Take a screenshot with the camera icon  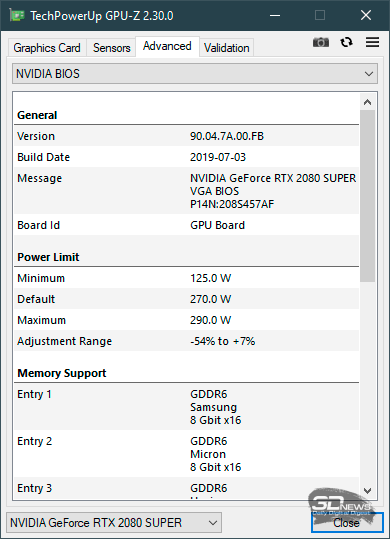[x=321, y=42]
